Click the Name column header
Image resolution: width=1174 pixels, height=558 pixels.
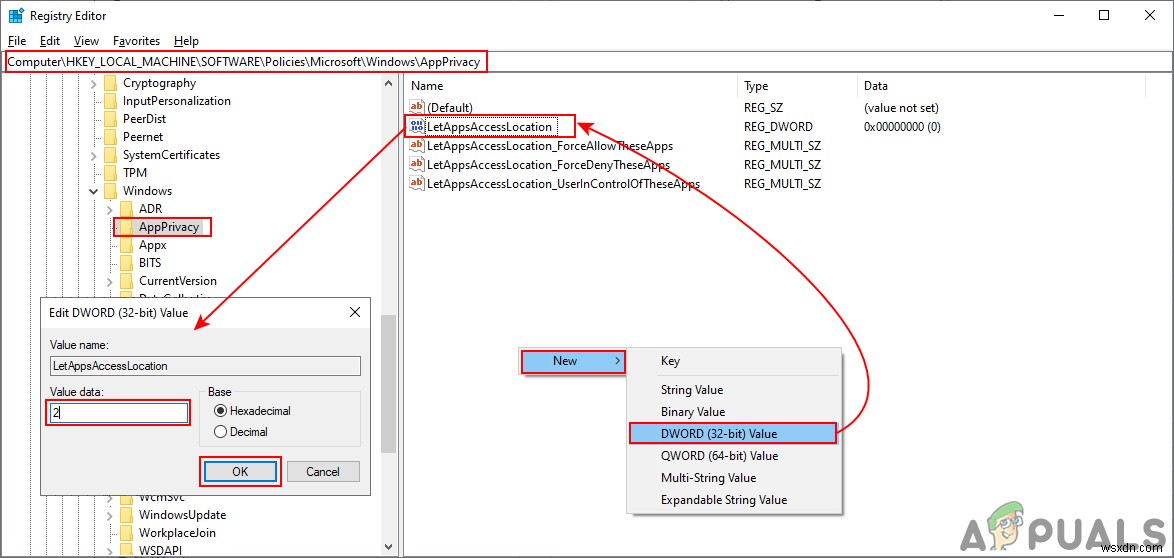coord(571,86)
